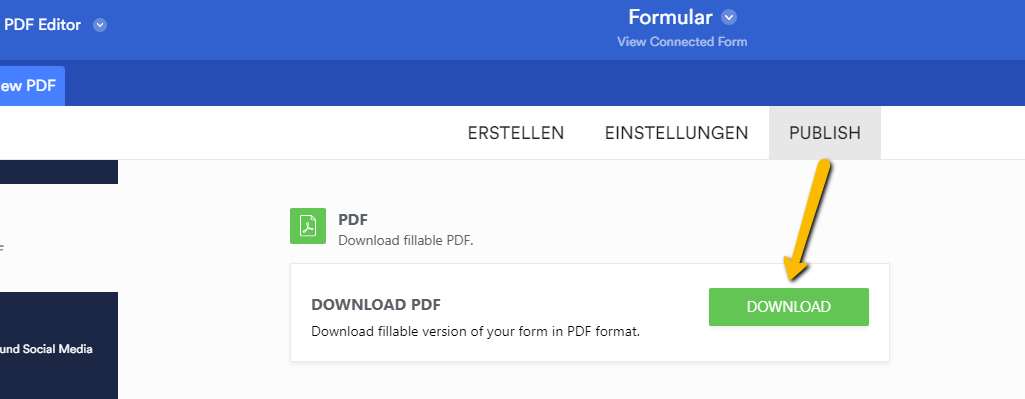Go to the EINSTELLUNGEN tab
This screenshot has height=399, width=1025.
pos(677,133)
